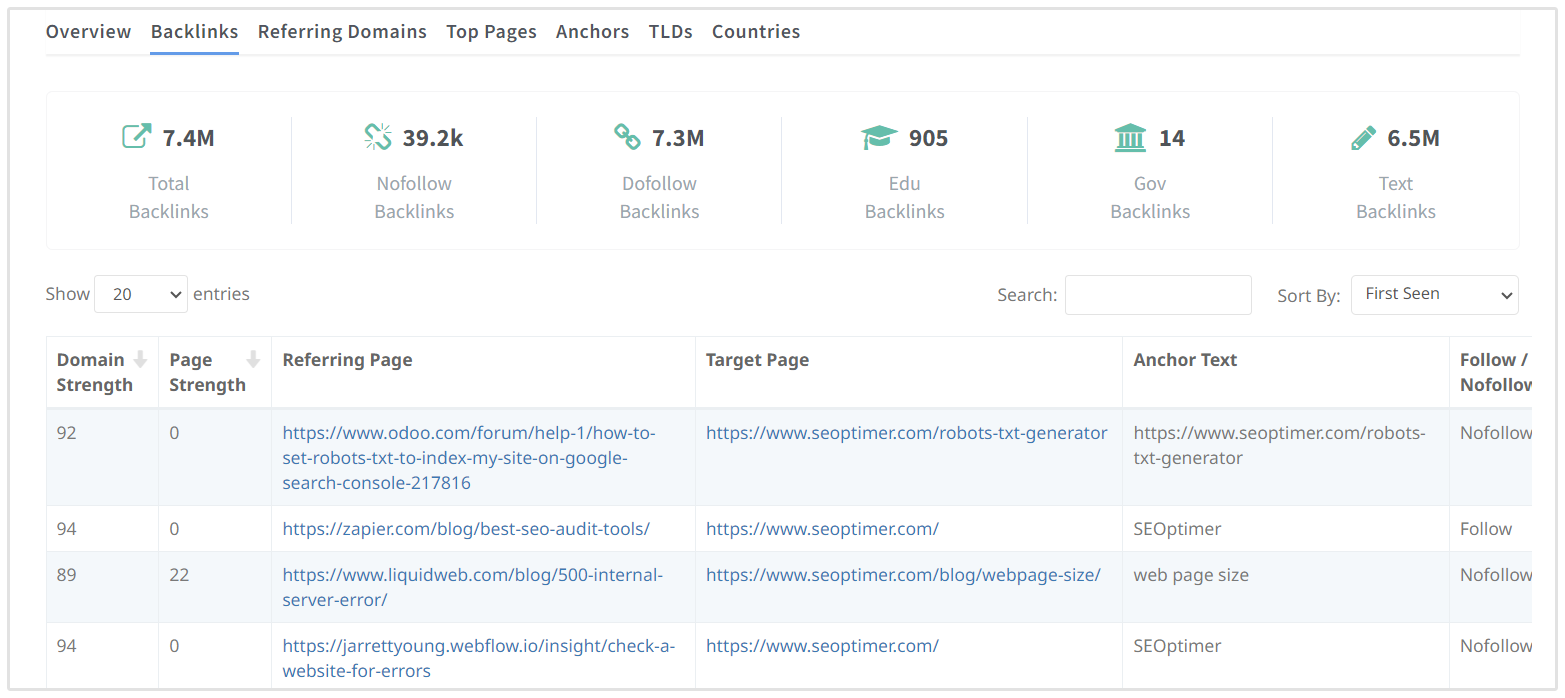Go to the Top Pages tab
1565x698 pixels.
tap(491, 32)
